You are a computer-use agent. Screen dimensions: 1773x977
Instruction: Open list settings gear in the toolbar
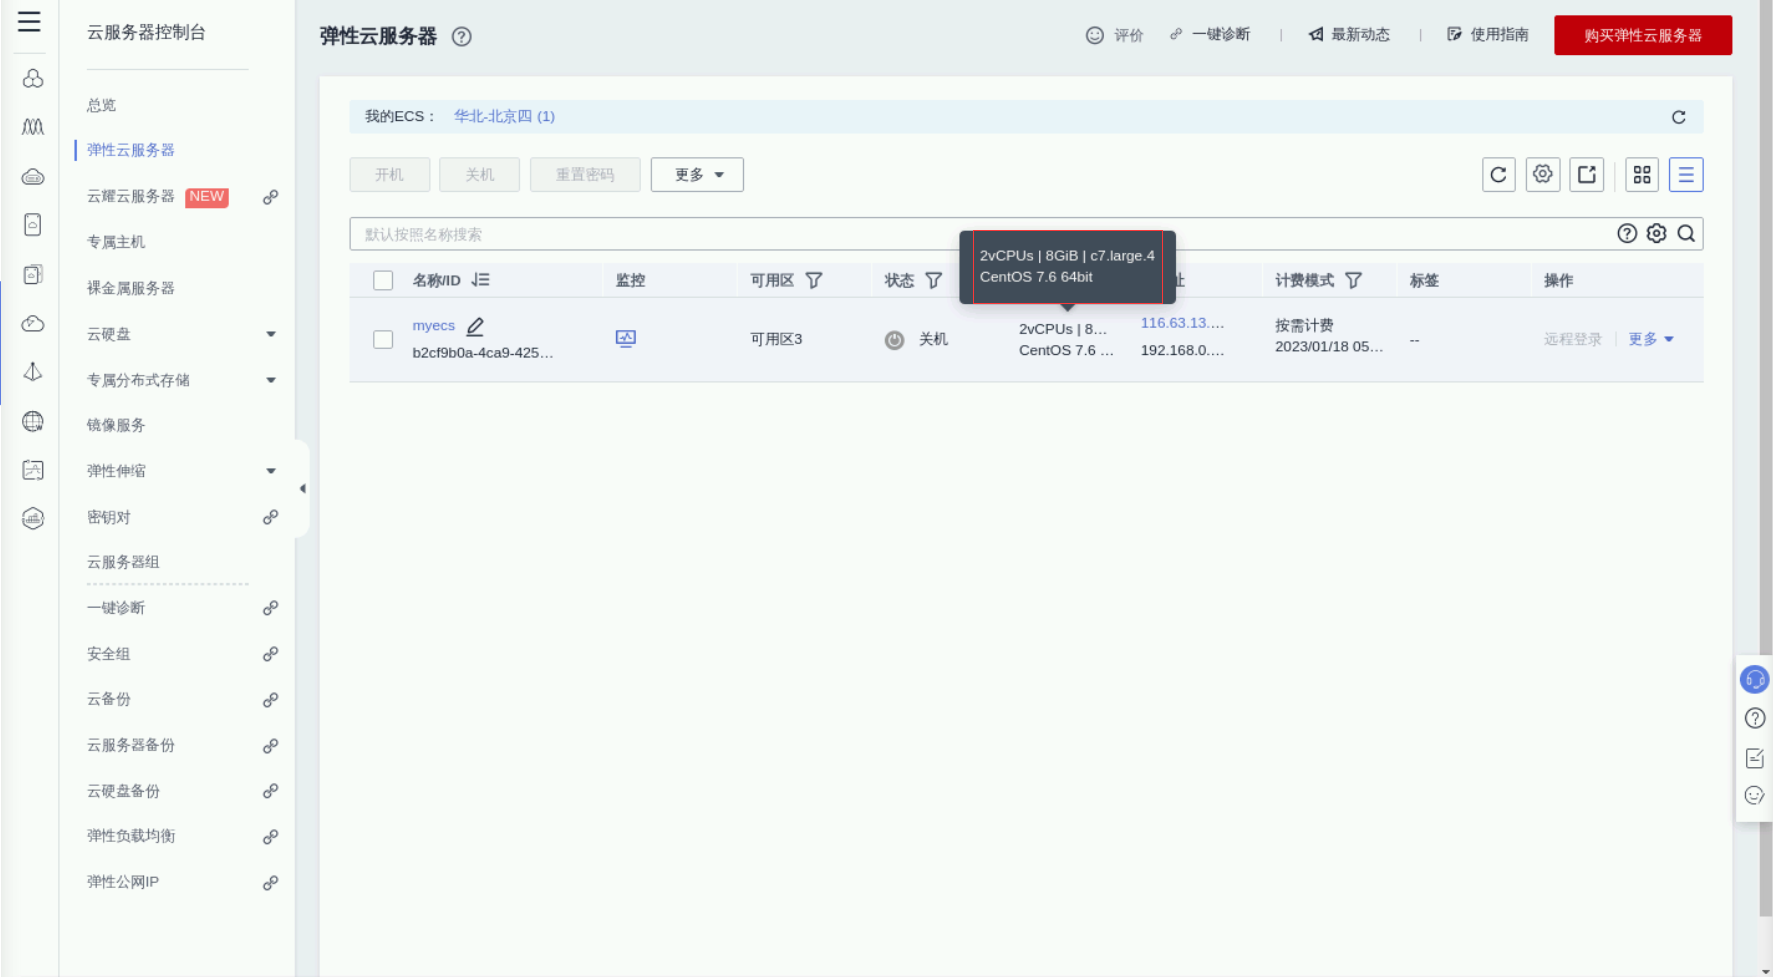(x=1543, y=175)
